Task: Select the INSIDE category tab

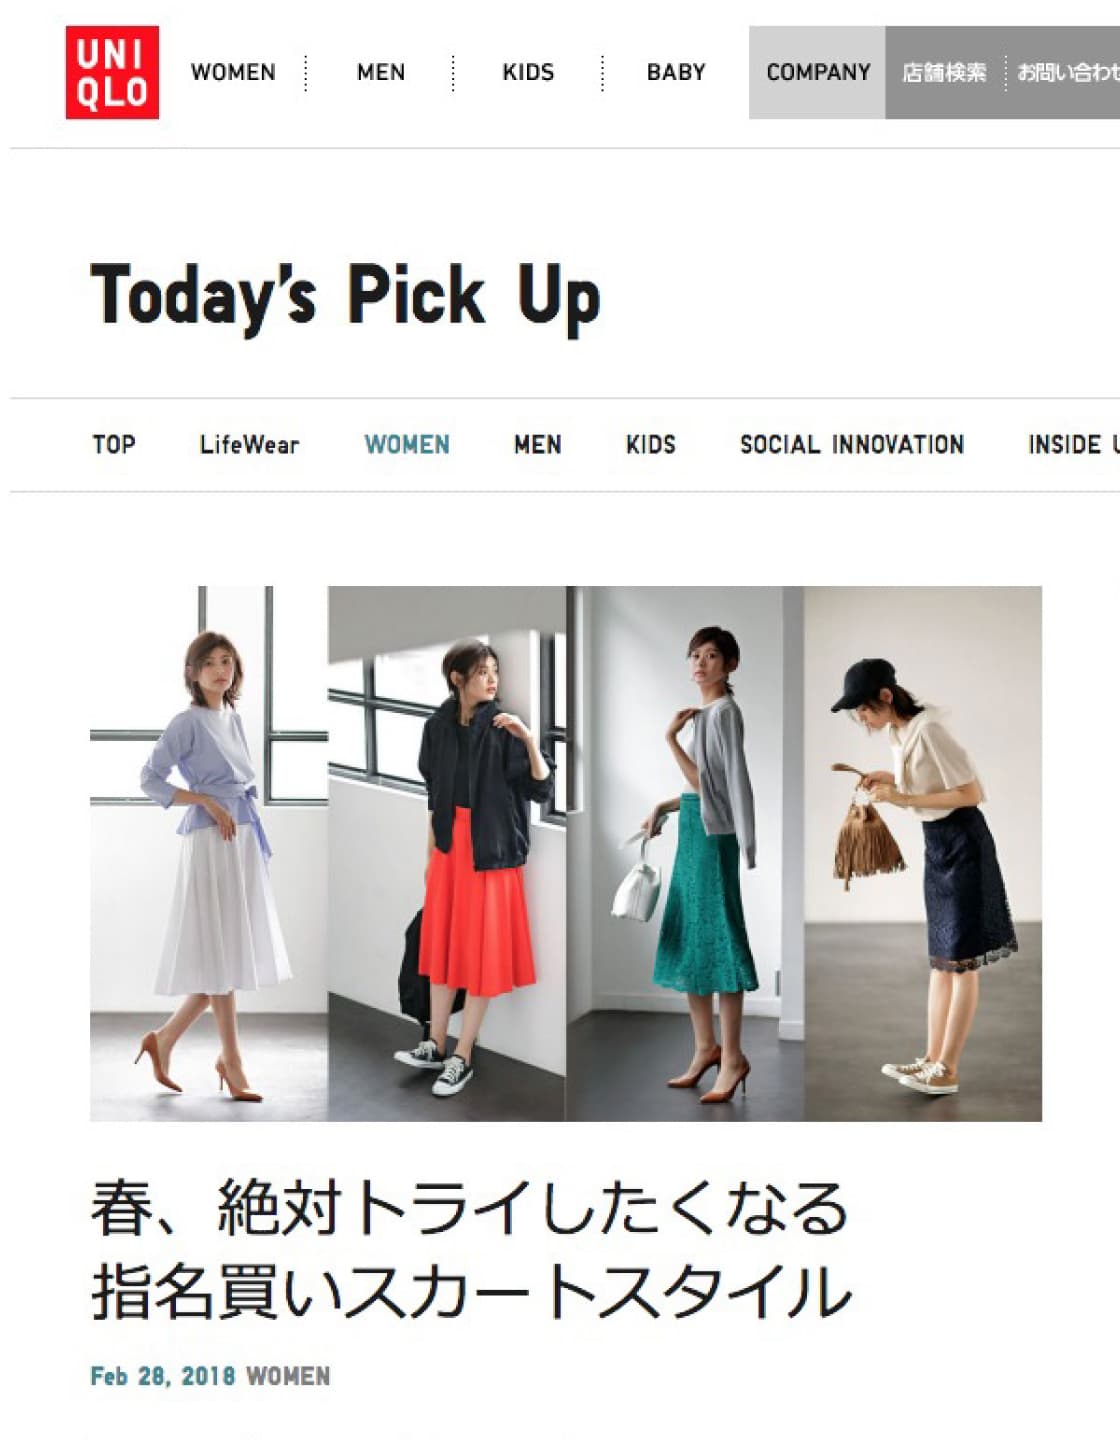Action: tap(1074, 445)
